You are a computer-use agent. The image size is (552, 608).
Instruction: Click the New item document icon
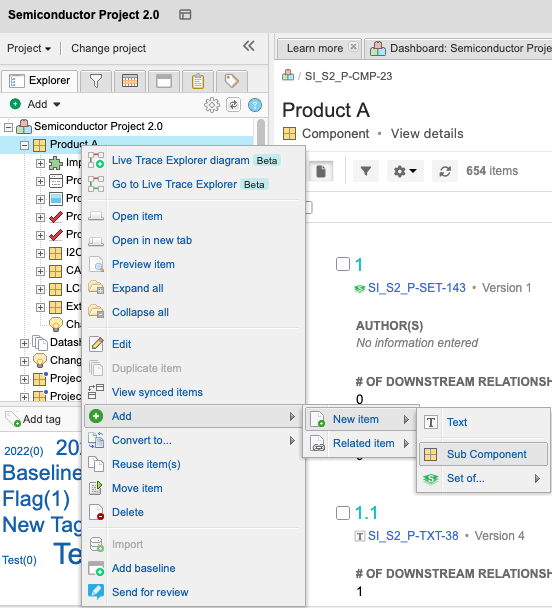317,419
